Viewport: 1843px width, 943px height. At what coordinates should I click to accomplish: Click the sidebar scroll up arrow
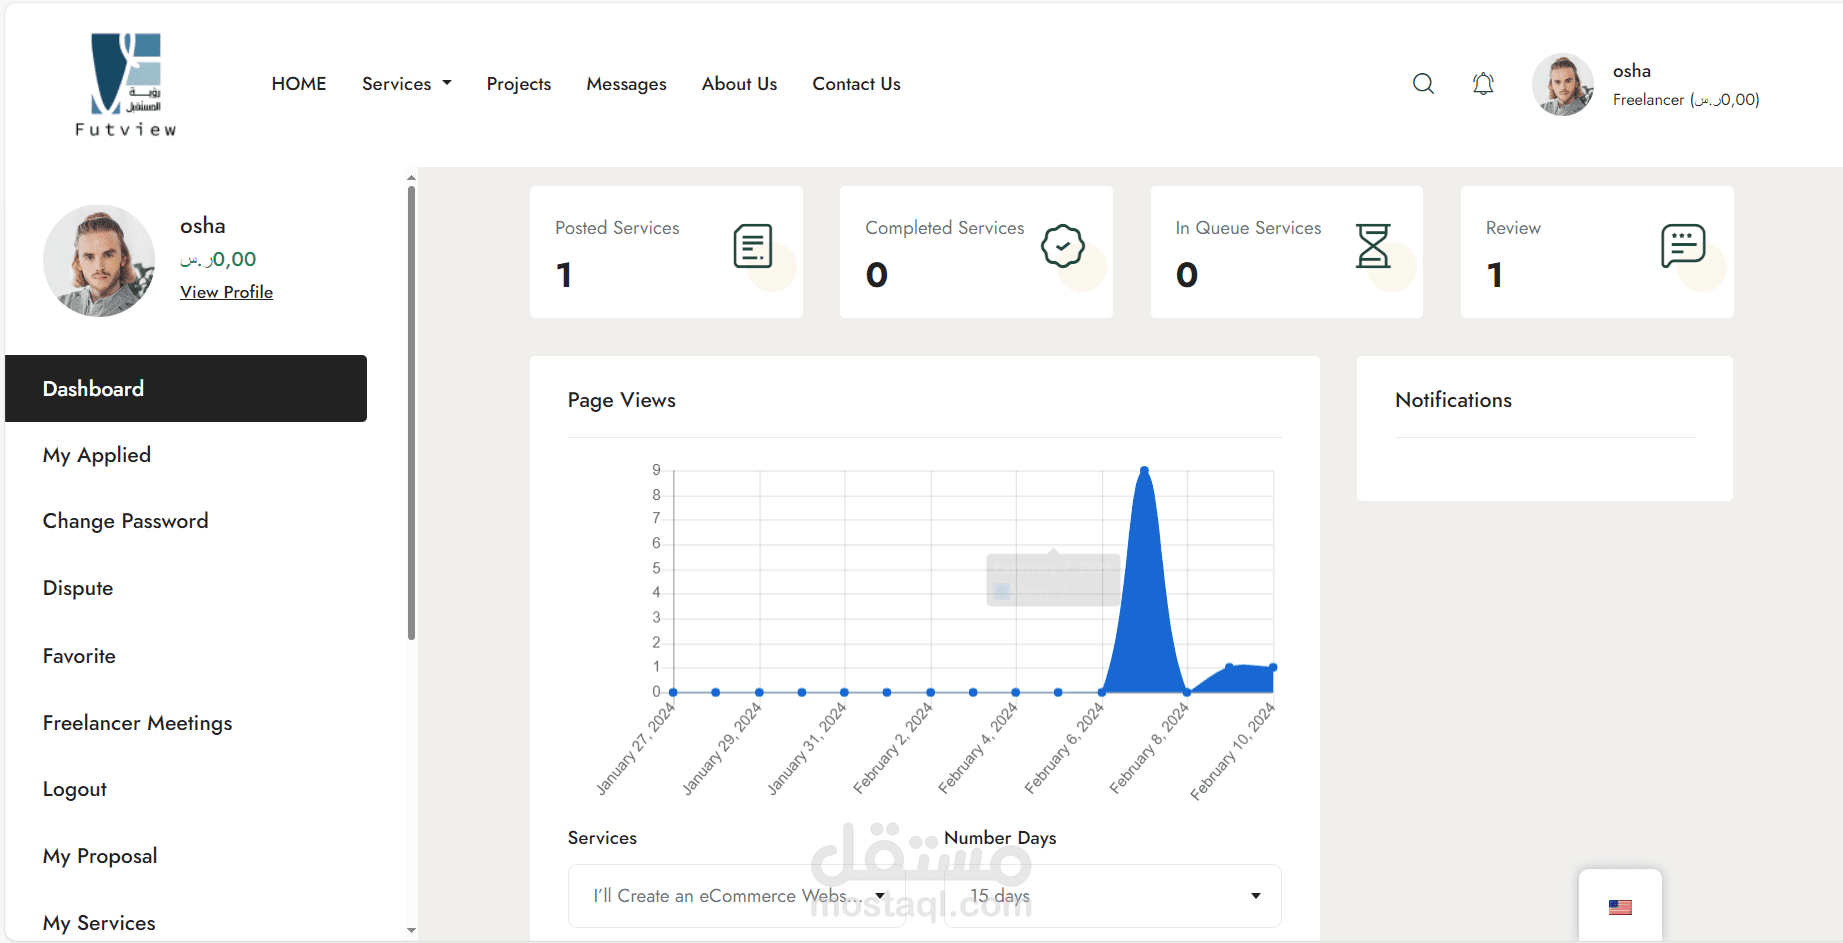coord(411,178)
